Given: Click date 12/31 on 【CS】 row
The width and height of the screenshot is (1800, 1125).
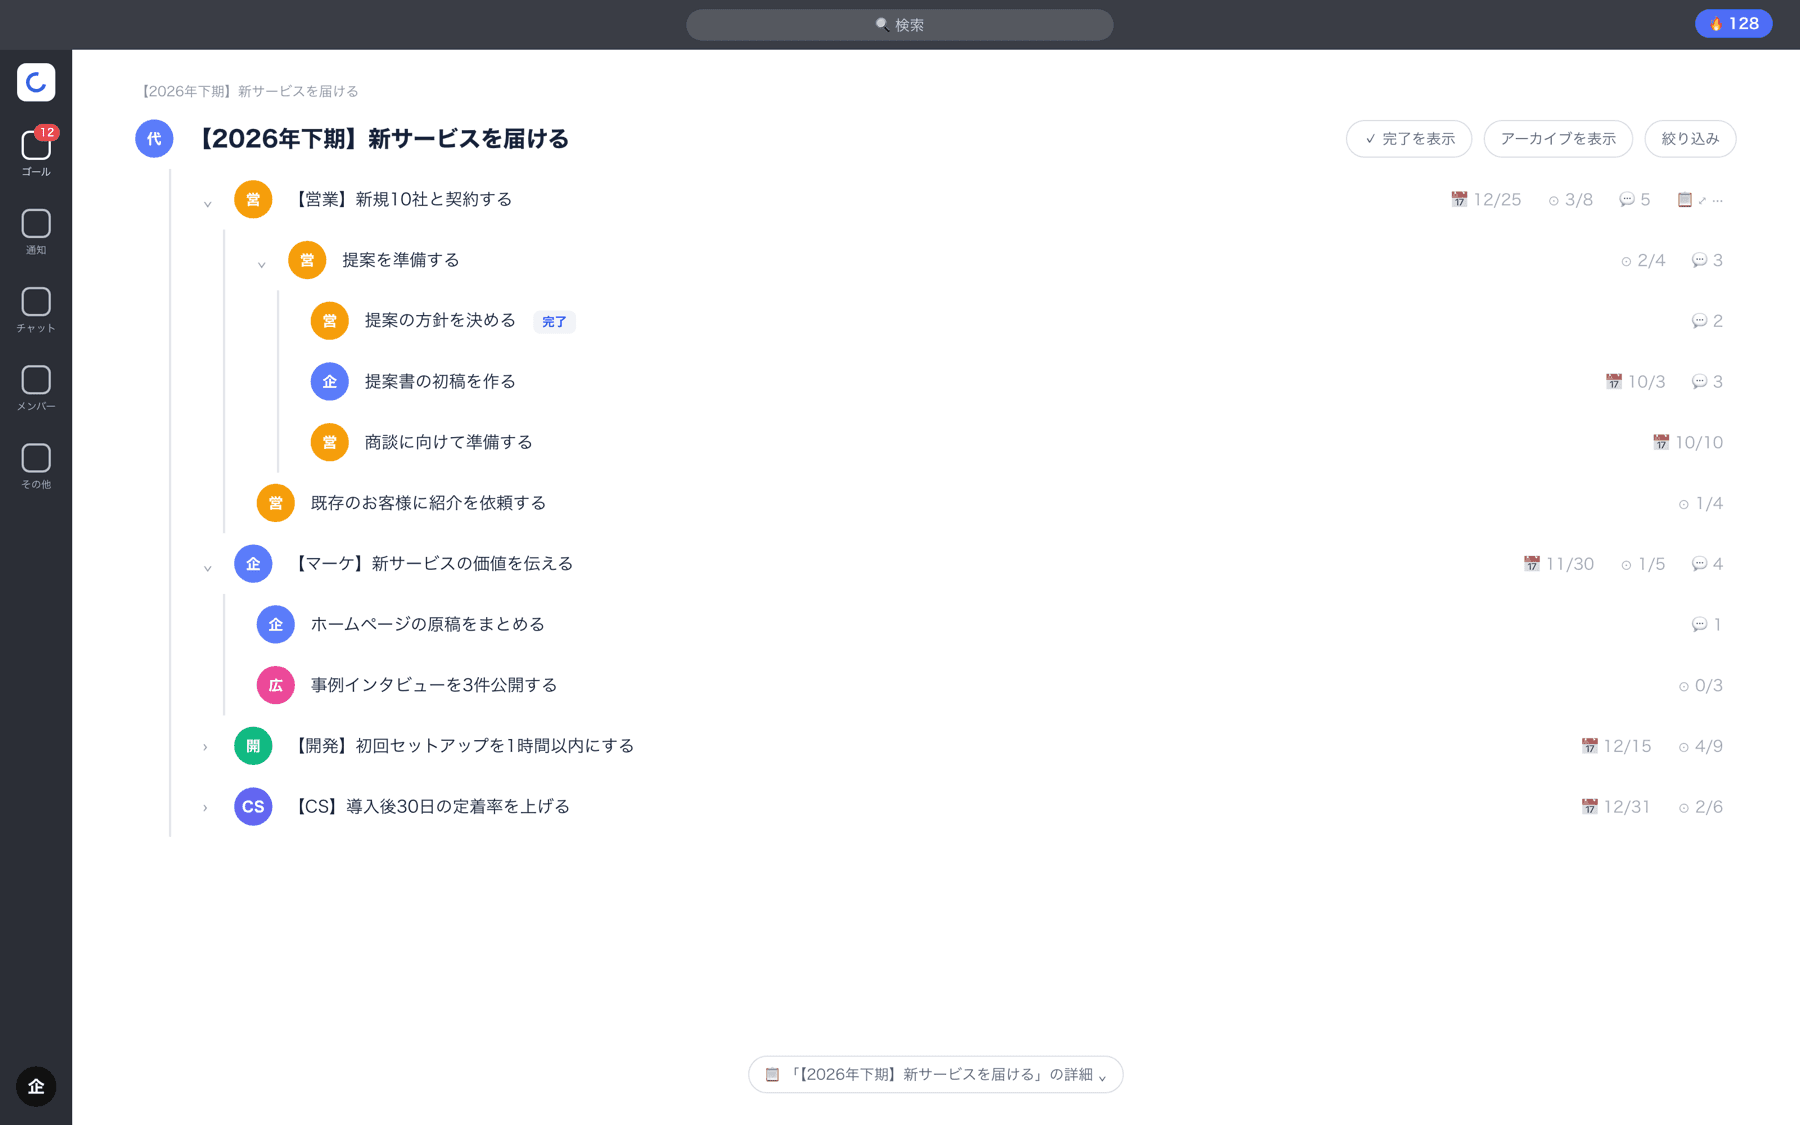Looking at the screenshot, I should coord(1616,807).
